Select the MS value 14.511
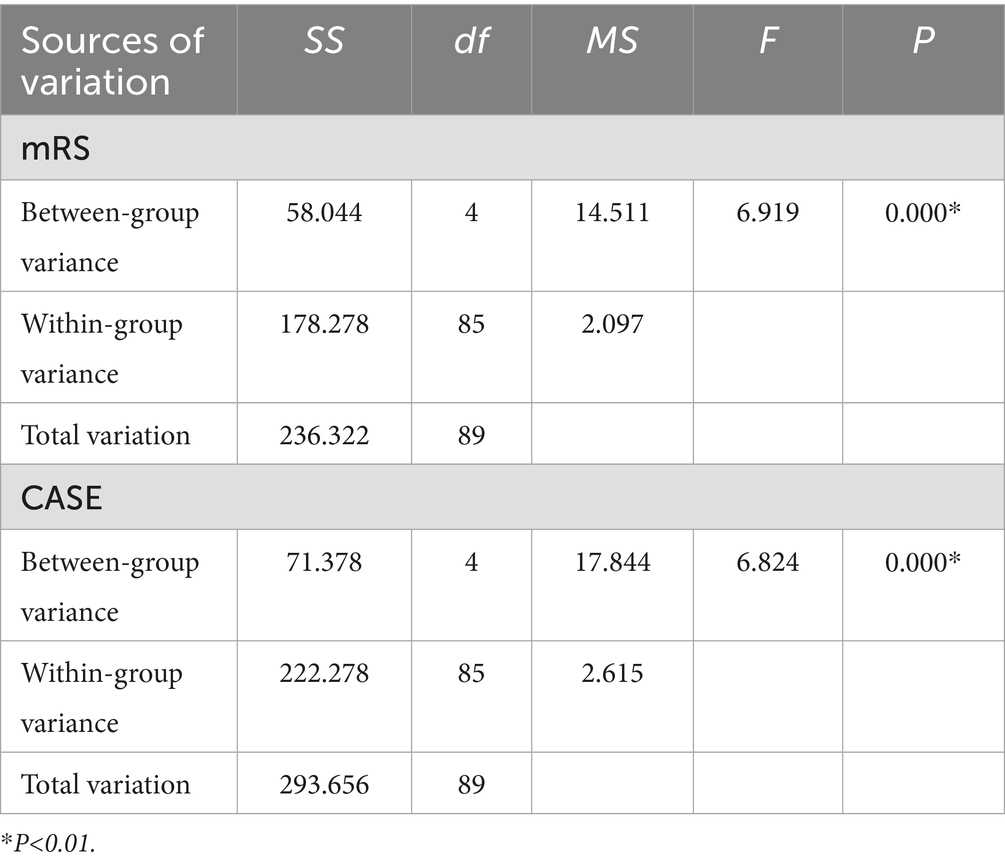Image resolution: width=1005 pixels, height=868 pixels. click(612, 213)
